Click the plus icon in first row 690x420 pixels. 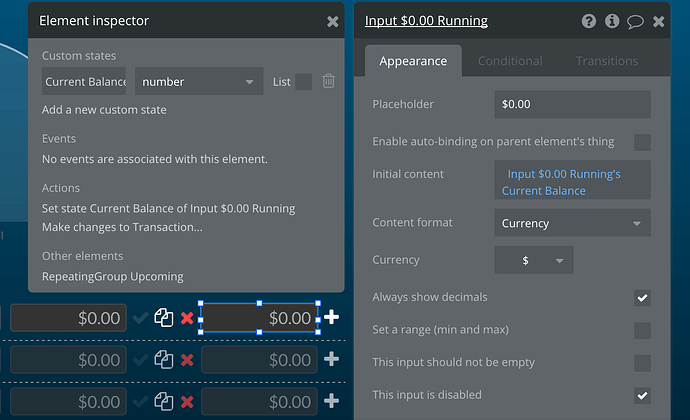332,318
